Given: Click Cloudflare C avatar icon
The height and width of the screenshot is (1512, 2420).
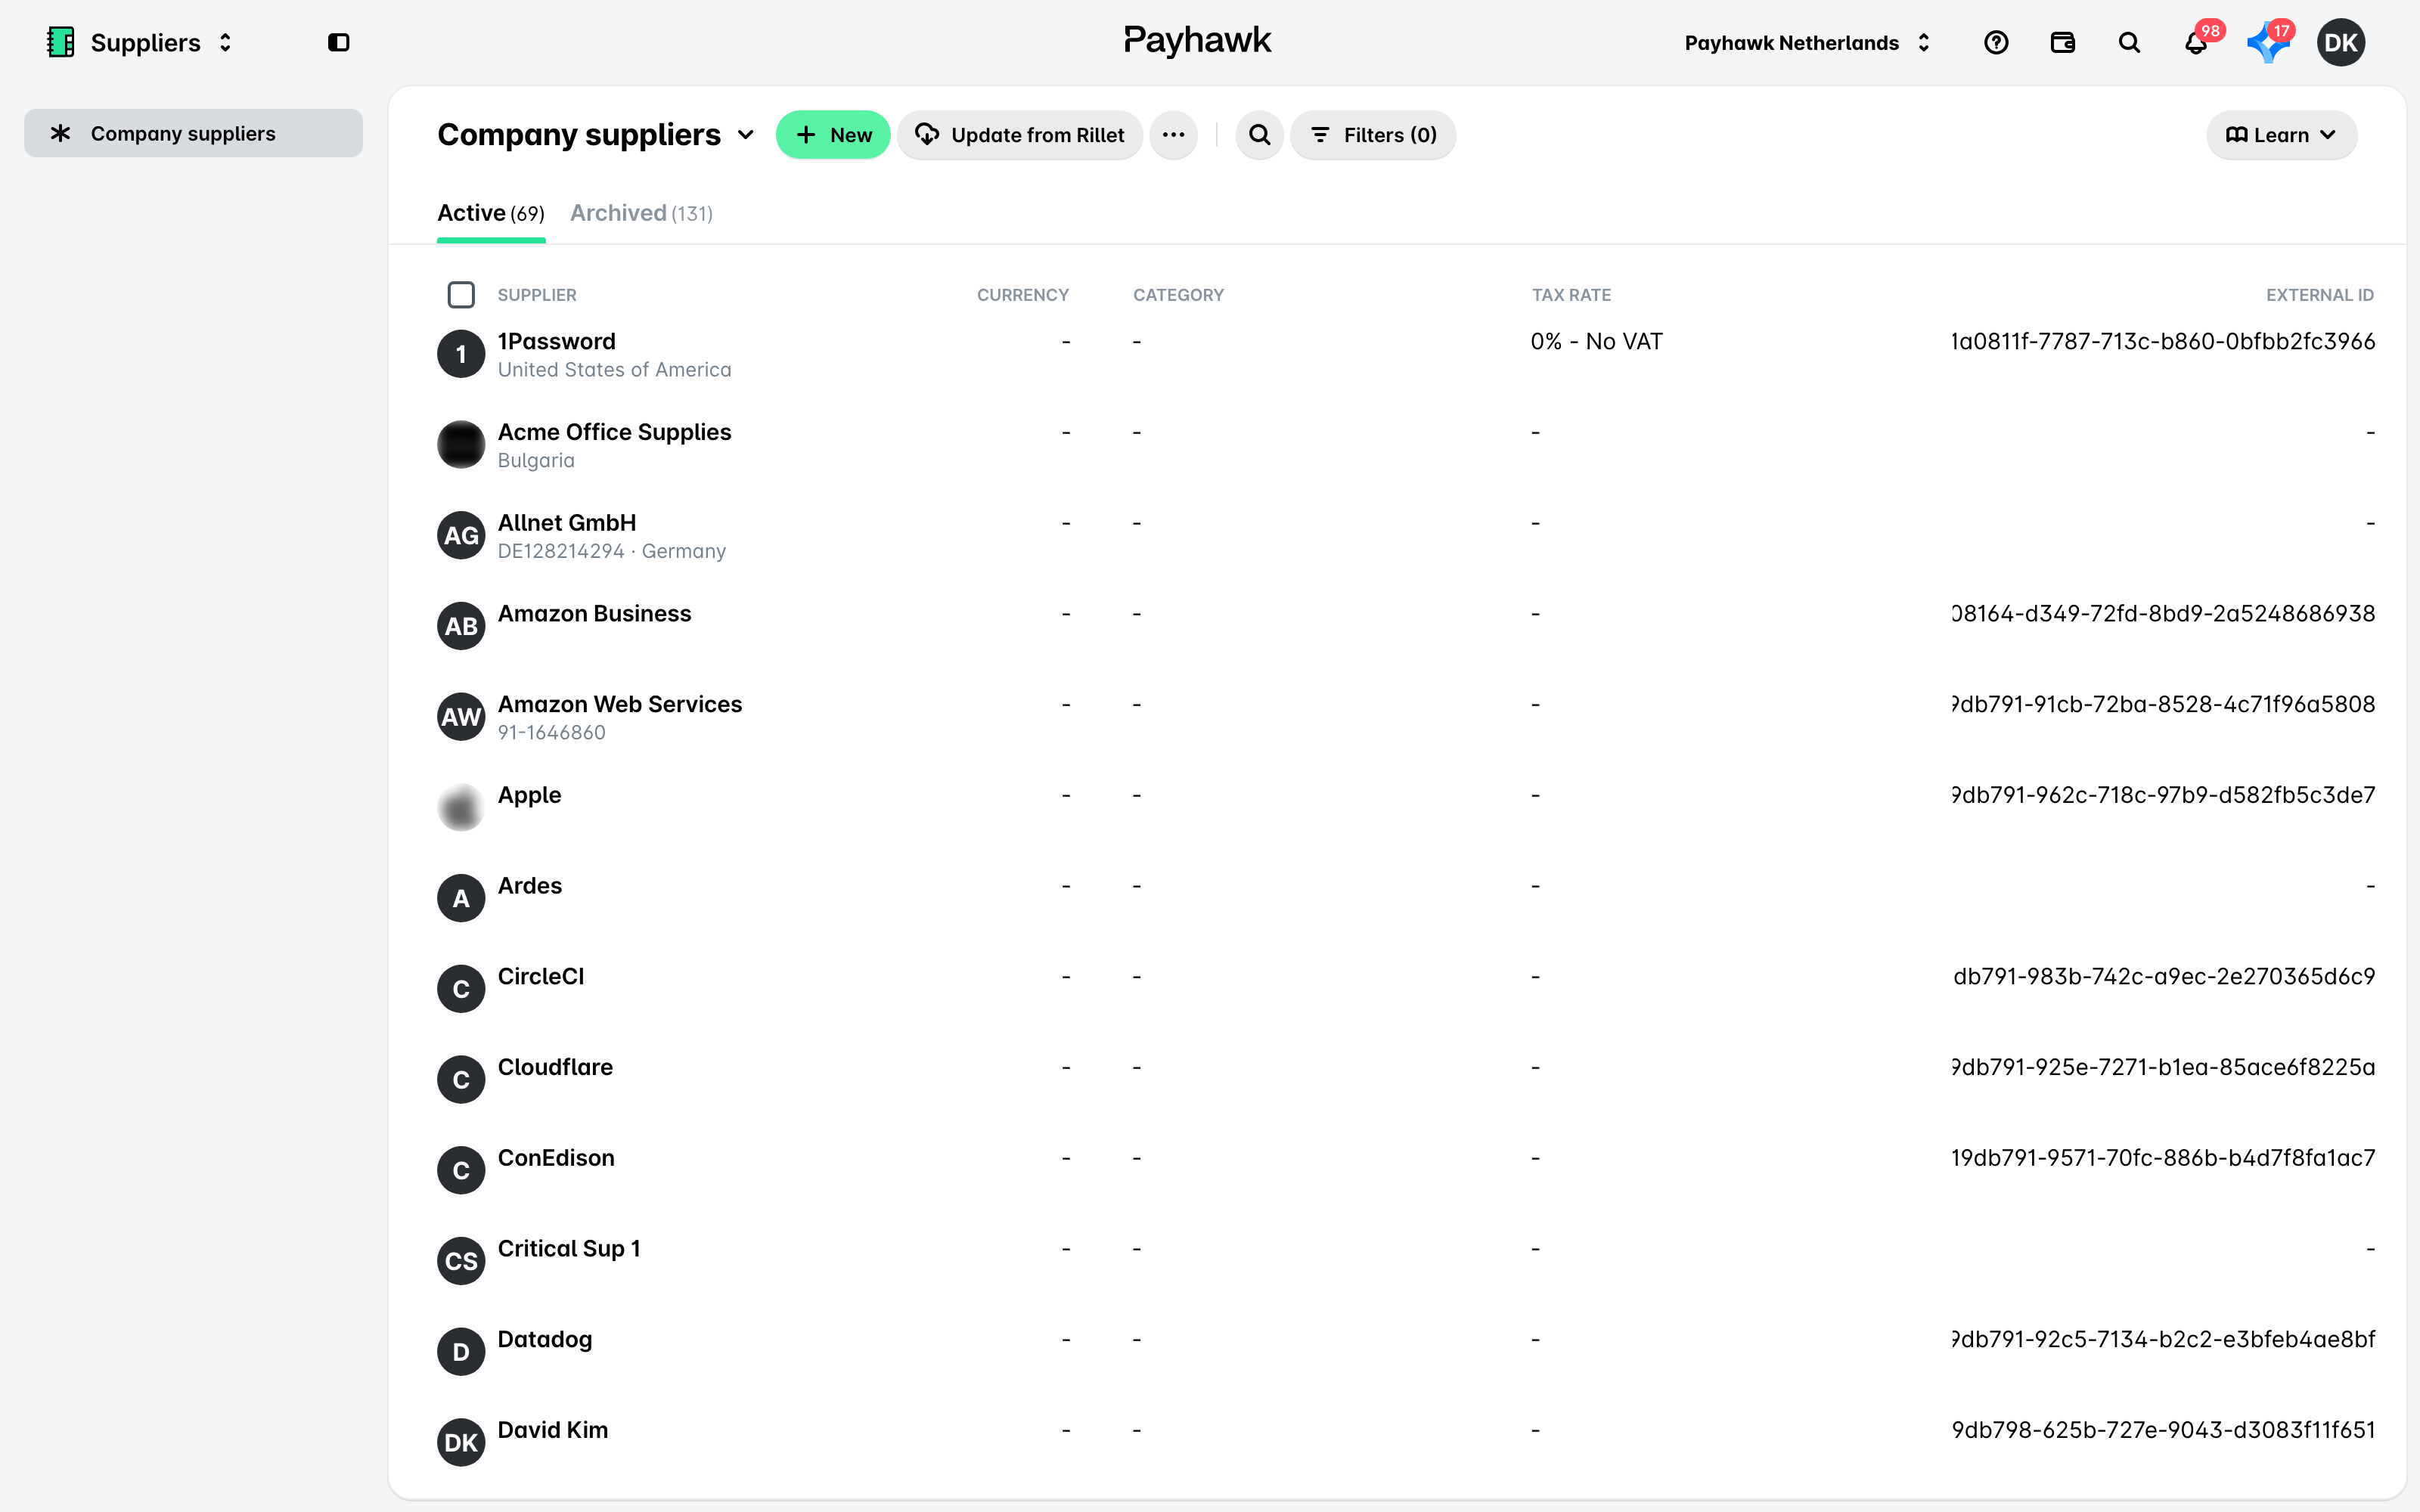Looking at the screenshot, I should 461,1080.
